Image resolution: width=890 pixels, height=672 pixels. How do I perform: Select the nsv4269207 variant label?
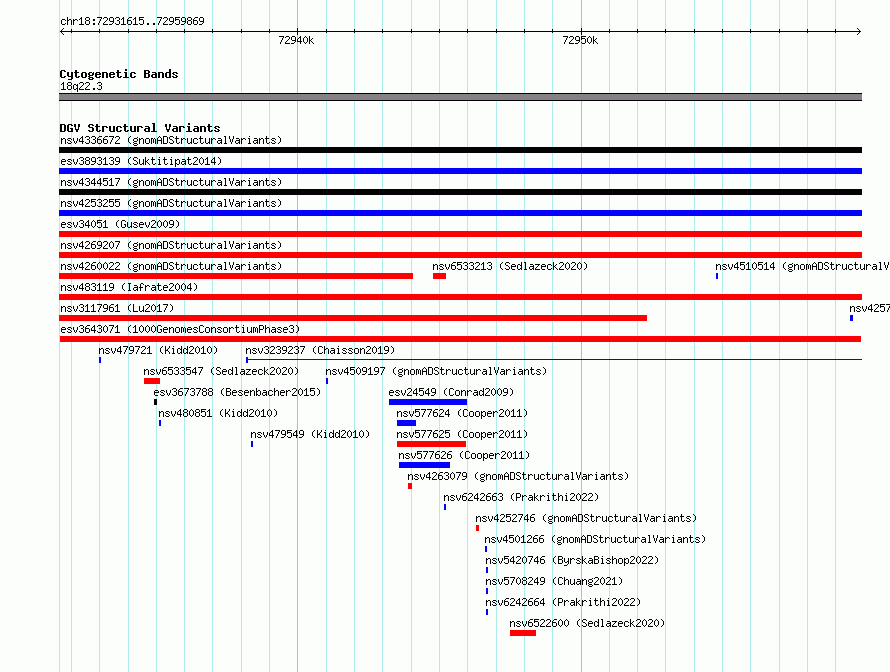[171, 245]
